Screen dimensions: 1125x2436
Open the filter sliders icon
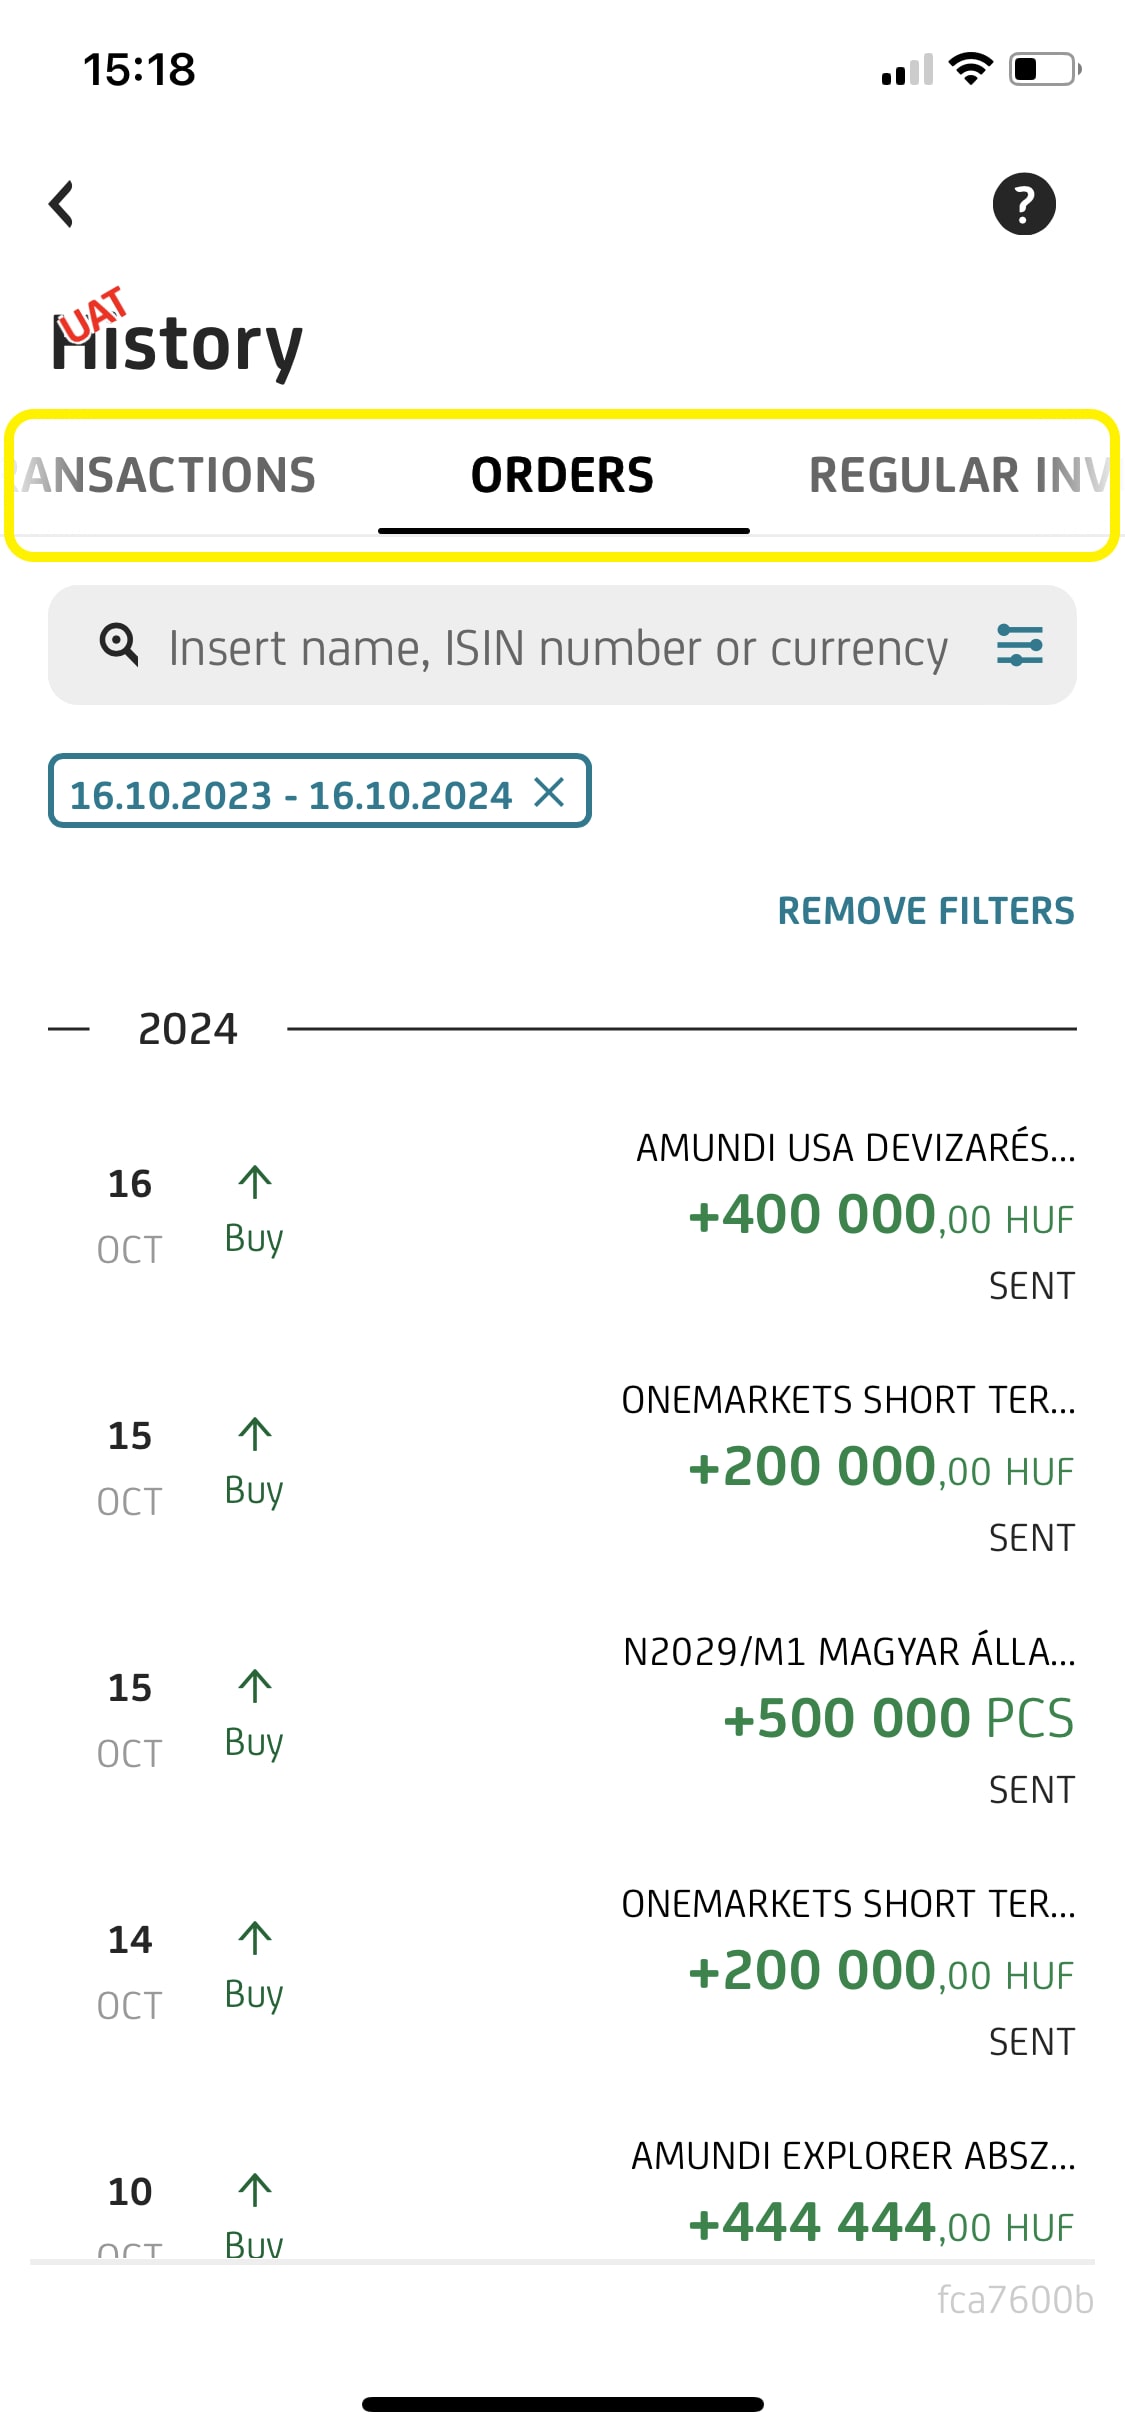[1019, 645]
